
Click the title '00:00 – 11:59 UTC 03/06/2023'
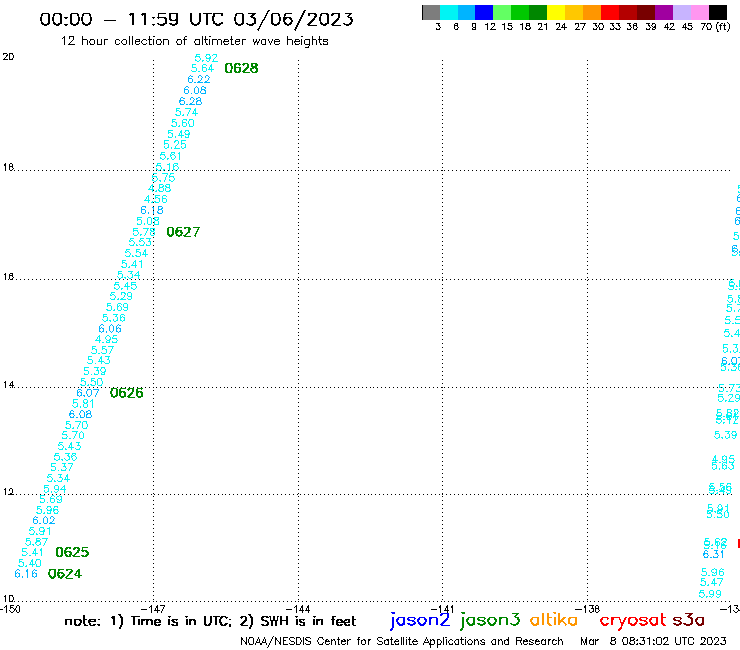click(196, 19)
